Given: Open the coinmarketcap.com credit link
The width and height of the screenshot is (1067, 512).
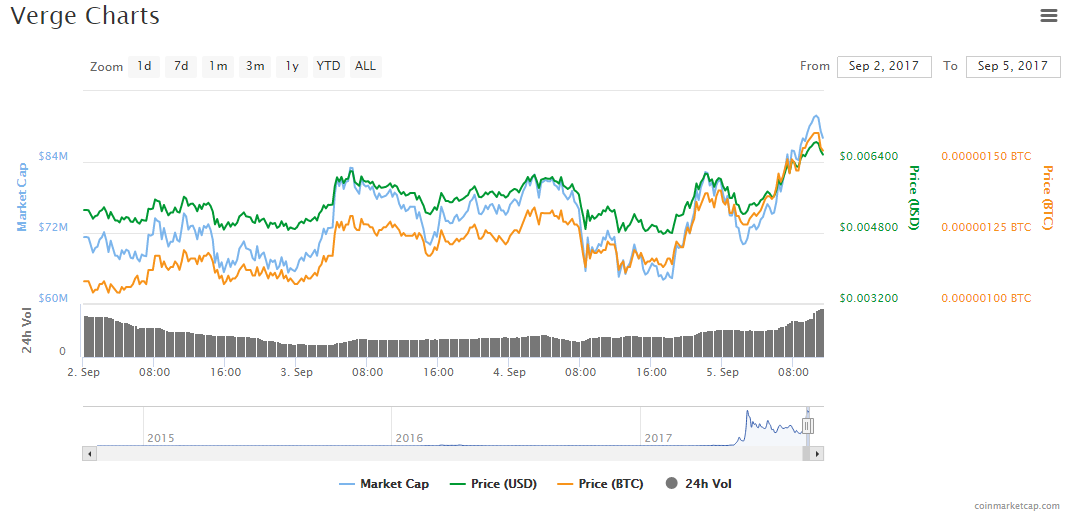Looking at the screenshot, I should click(x=1016, y=505).
